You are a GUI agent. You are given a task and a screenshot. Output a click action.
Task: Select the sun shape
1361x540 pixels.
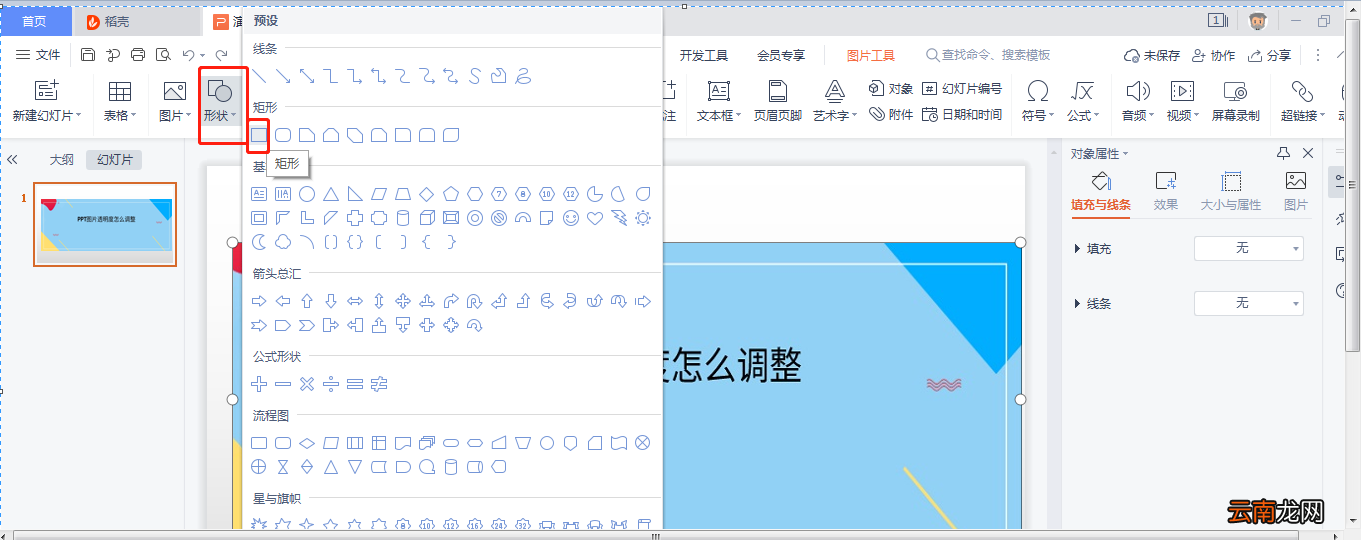(643, 217)
